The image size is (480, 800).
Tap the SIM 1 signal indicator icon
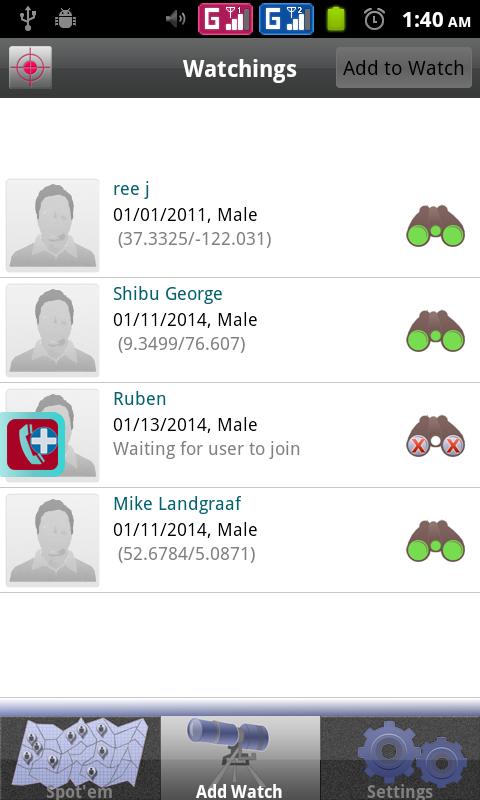tap(225, 19)
